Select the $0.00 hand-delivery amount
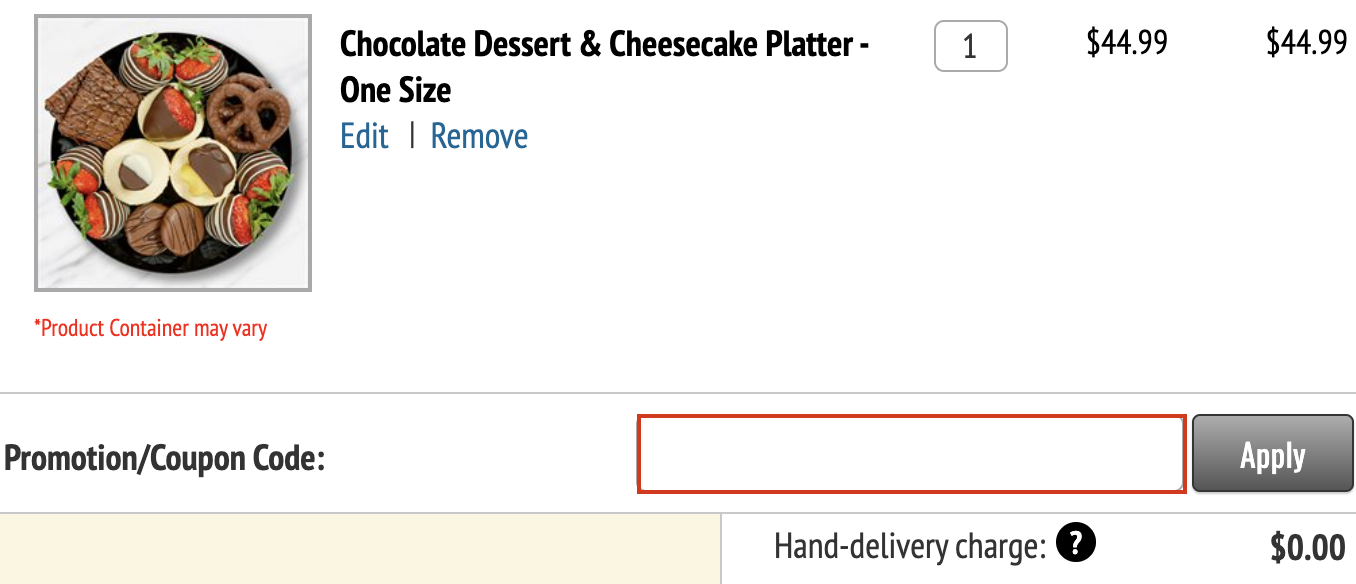Viewport: 1356px width, 584px height. pyautogui.click(x=1307, y=548)
